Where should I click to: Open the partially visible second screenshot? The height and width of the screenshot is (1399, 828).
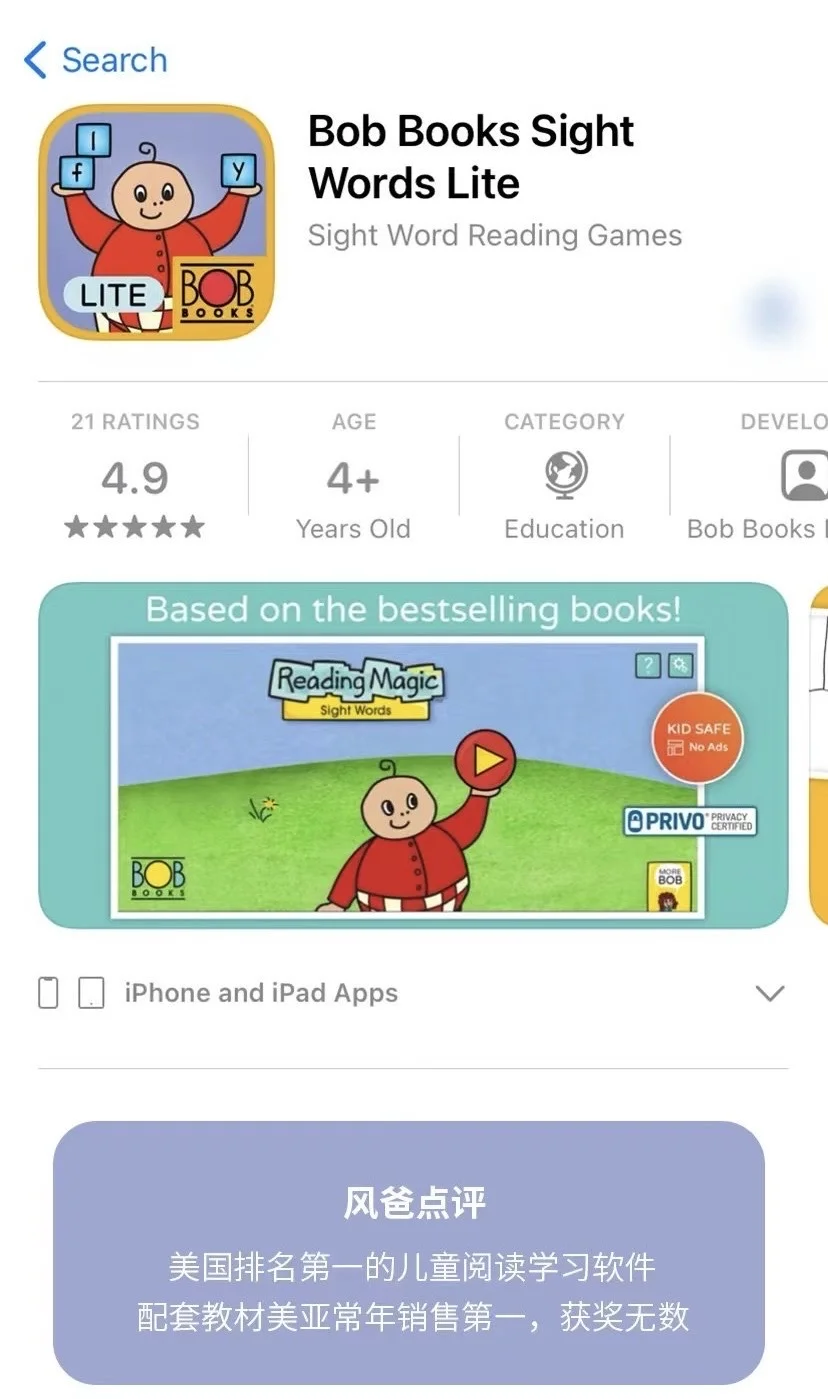point(818,756)
